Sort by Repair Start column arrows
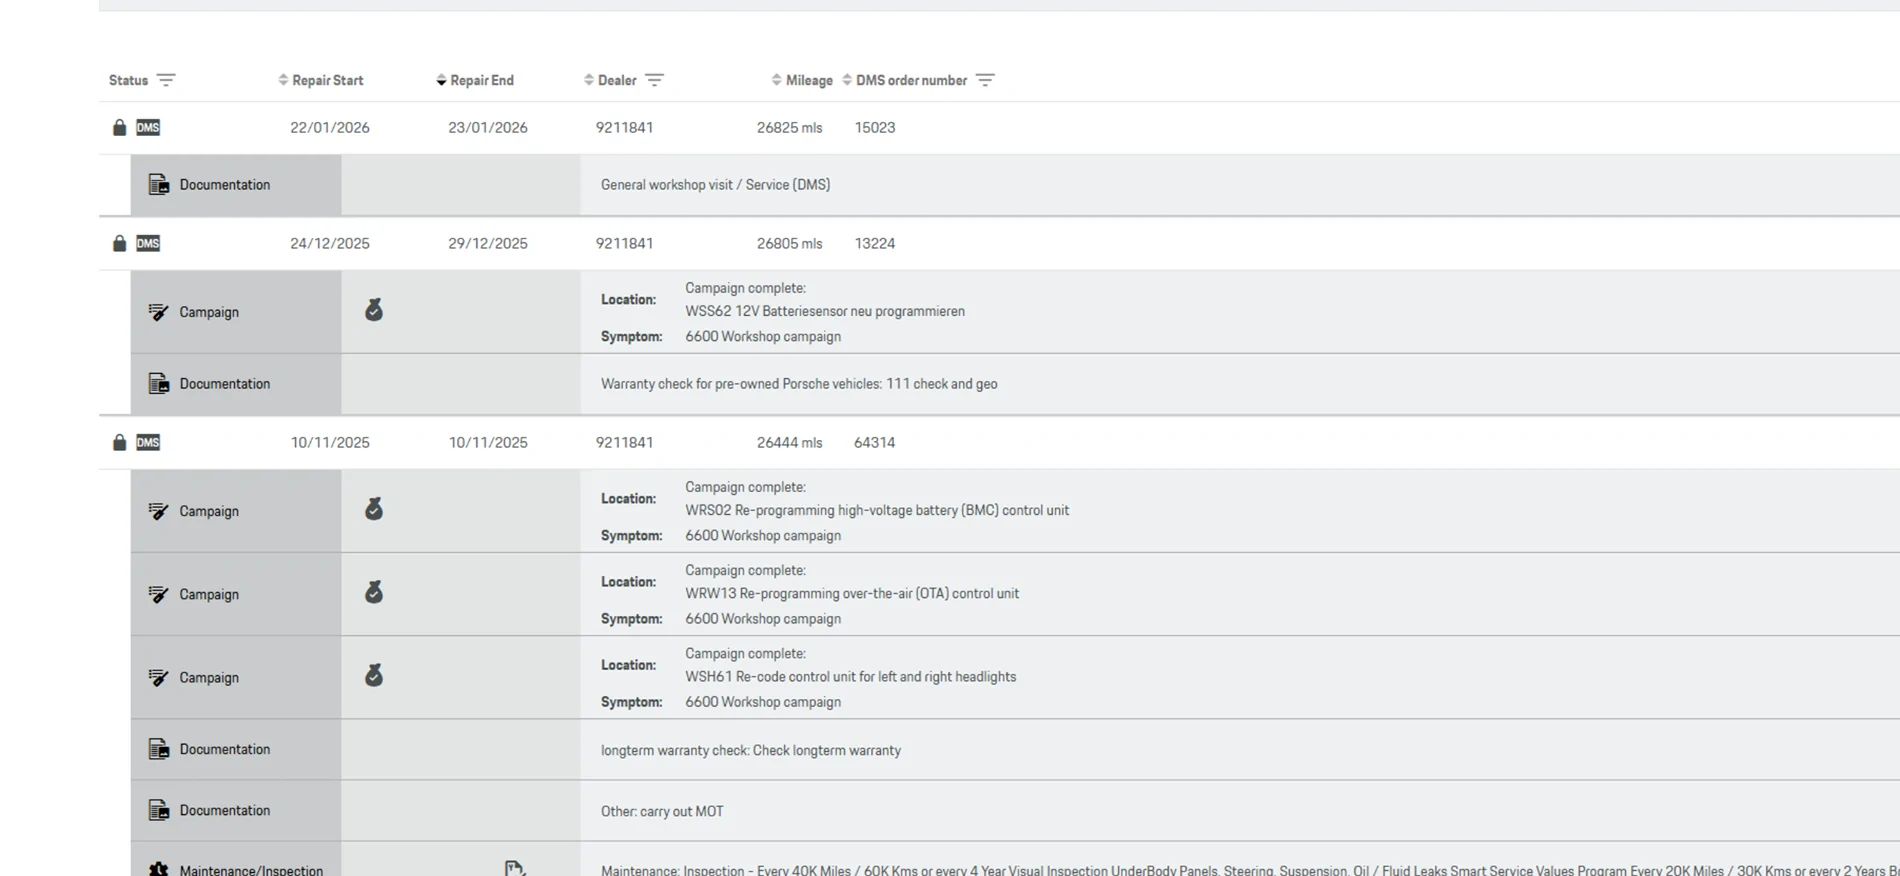1900x876 pixels. 283,80
